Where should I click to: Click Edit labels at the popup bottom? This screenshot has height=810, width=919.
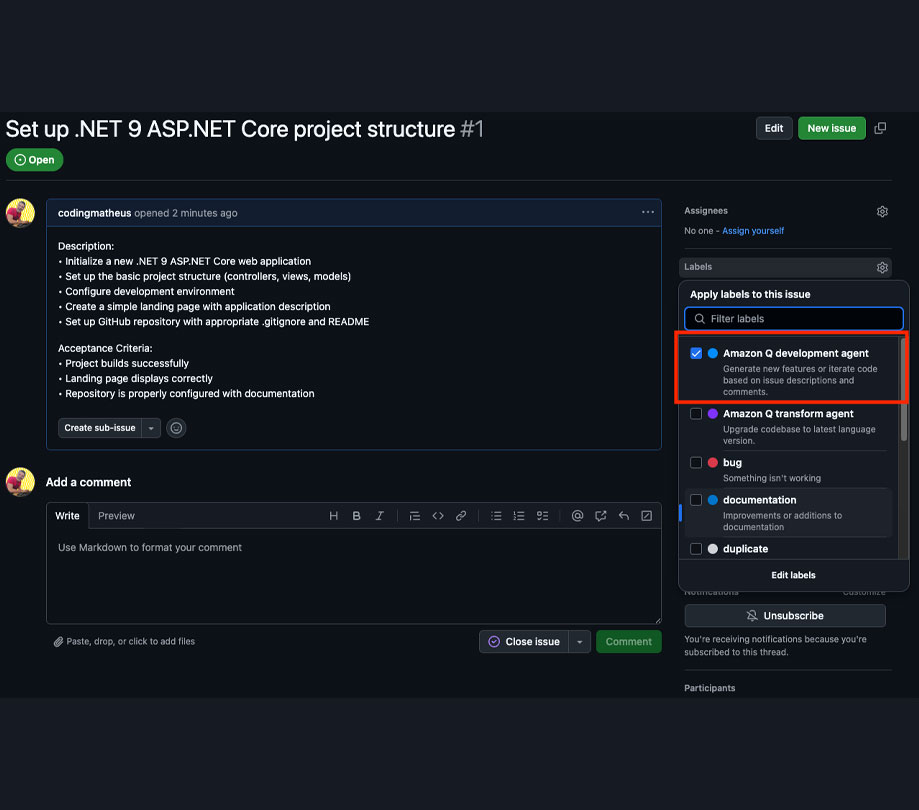coord(793,576)
